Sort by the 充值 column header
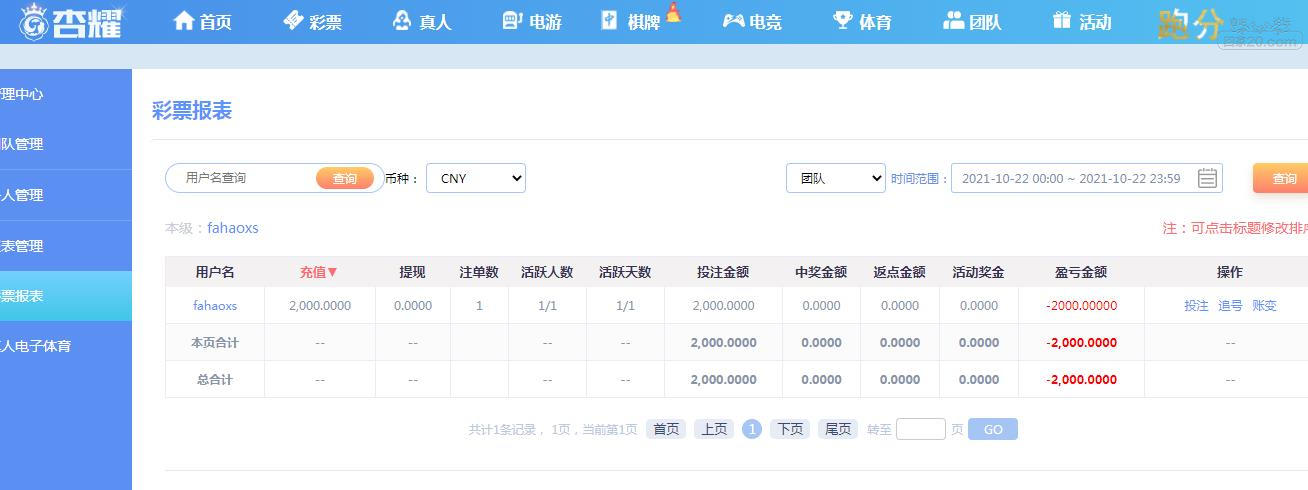Viewport: 1308px width, 490px height. 319,272
